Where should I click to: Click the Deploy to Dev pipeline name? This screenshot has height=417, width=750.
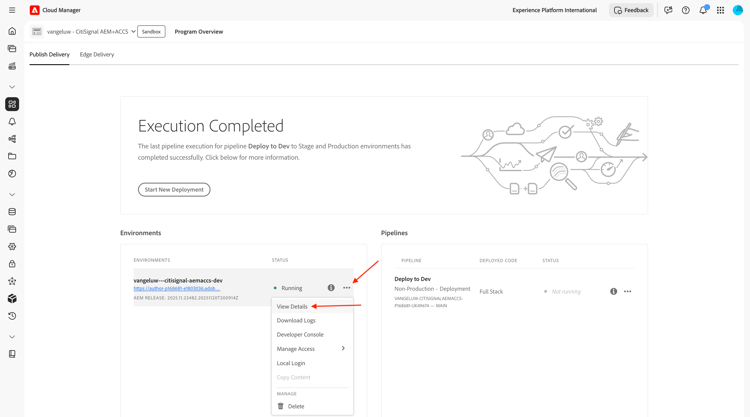click(412, 279)
